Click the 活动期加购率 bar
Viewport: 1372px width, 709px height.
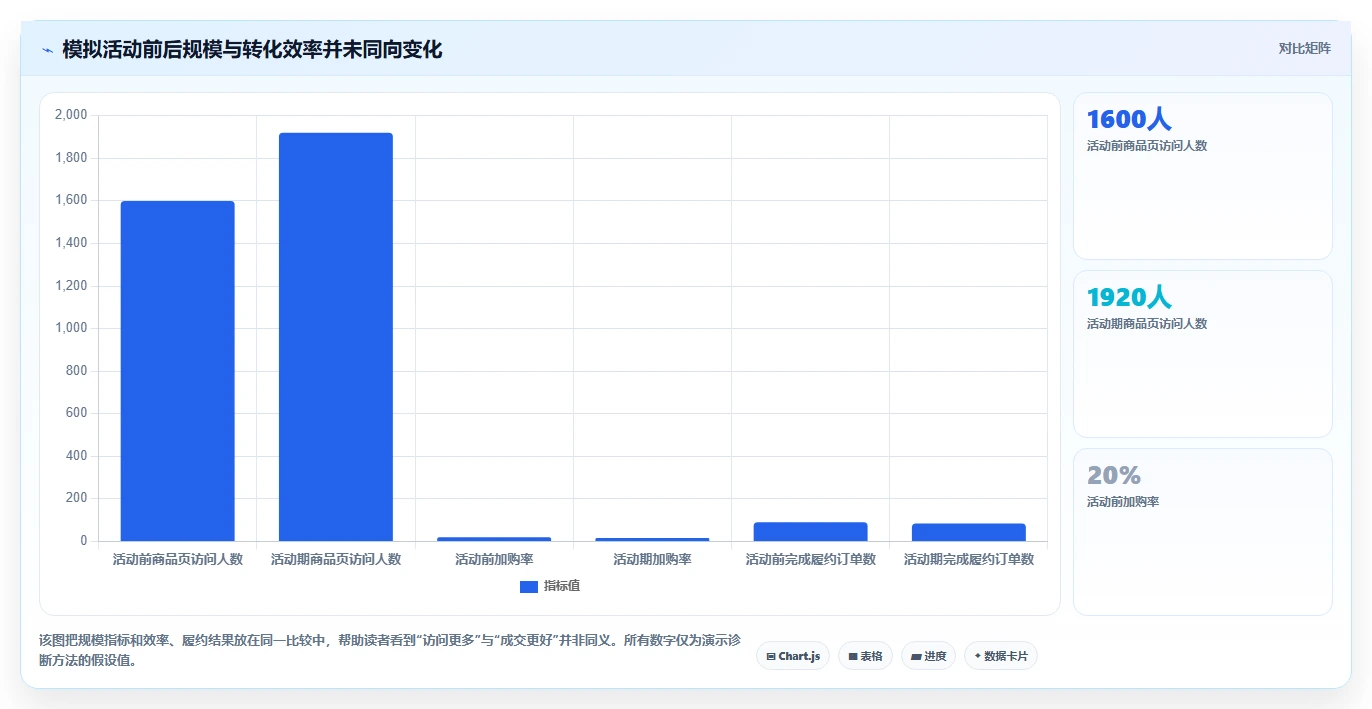click(652, 539)
